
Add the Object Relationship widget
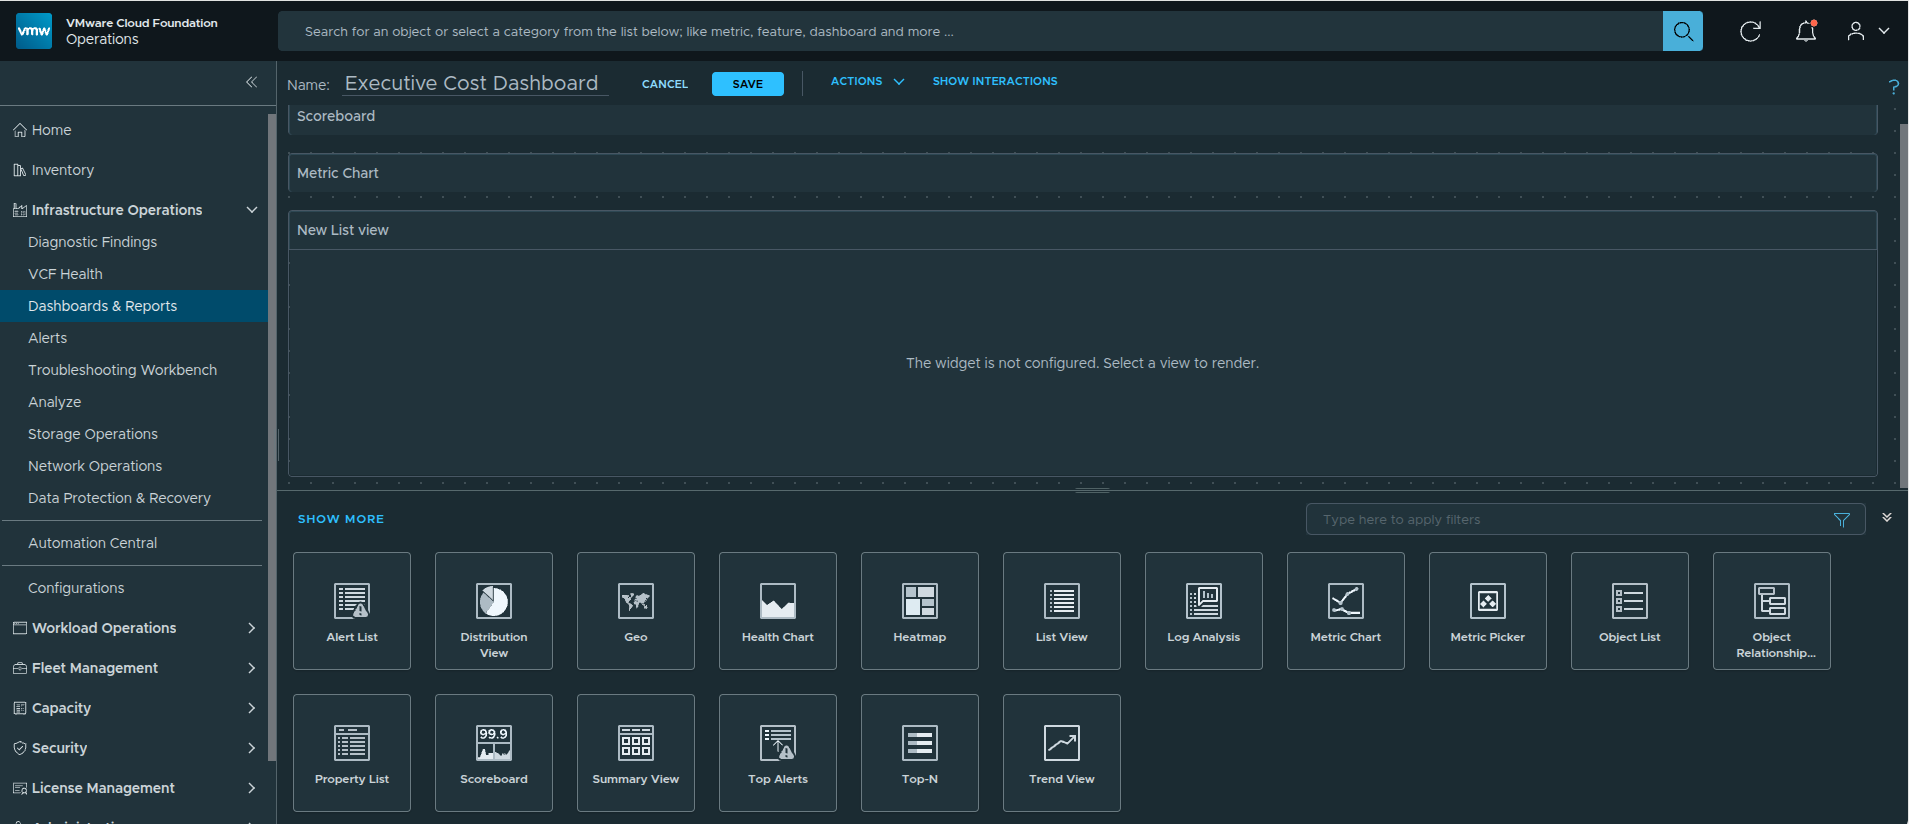tap(1772, 611)
